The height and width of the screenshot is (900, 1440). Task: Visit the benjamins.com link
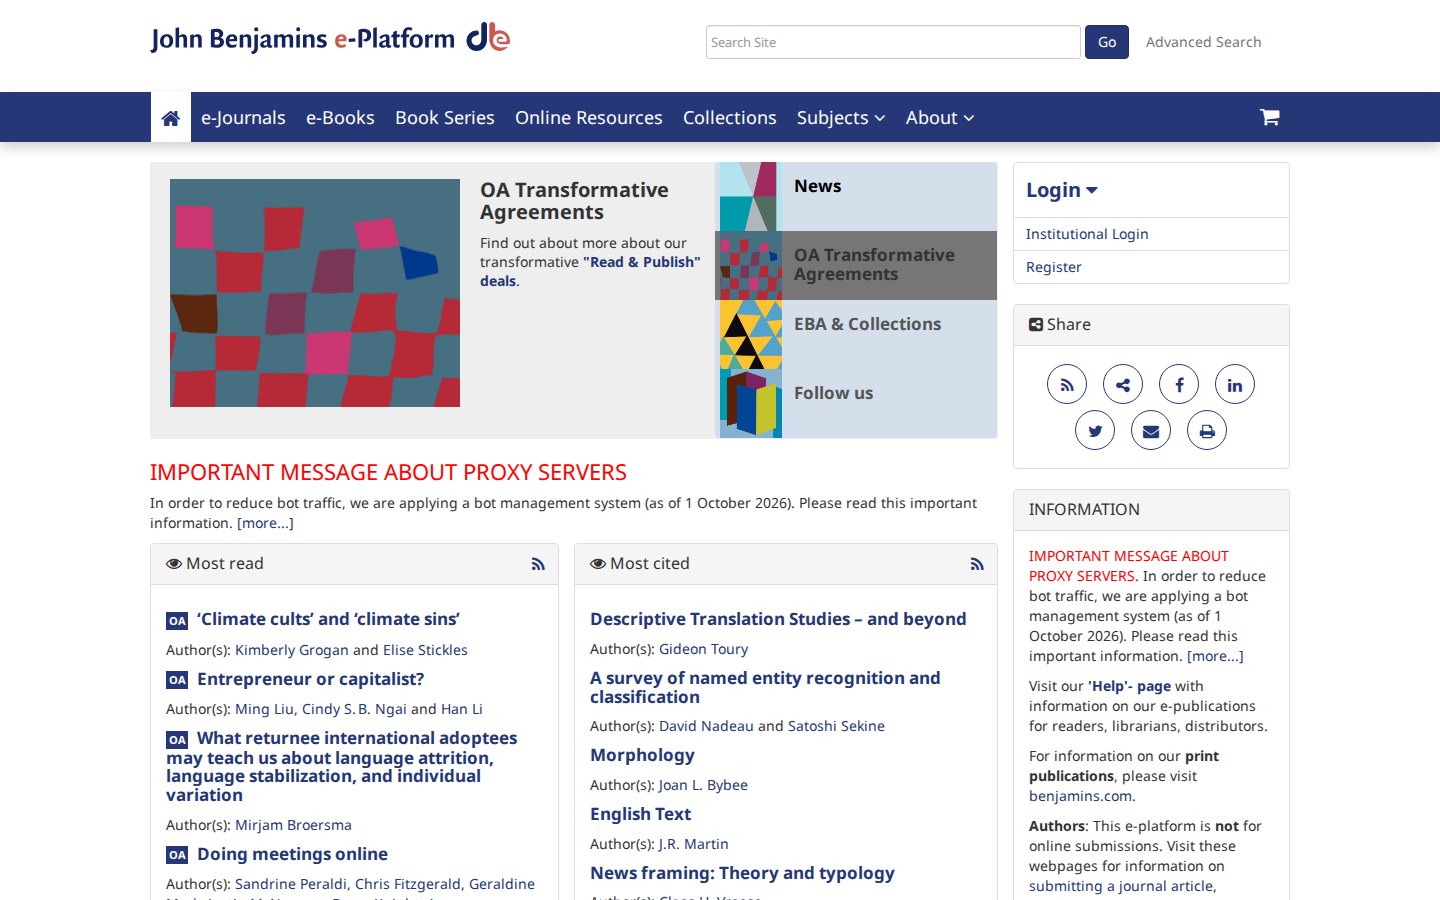[1082, 796]
